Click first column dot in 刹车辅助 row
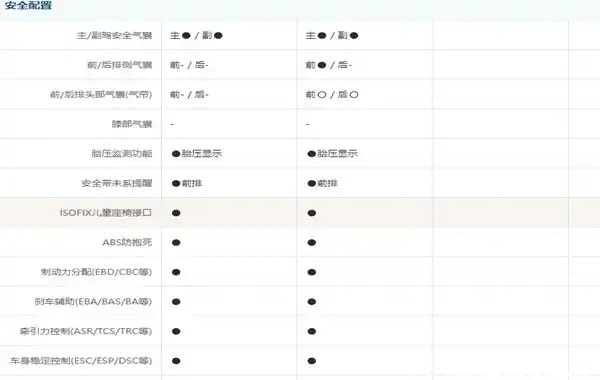This screenshot has width=600, height=380. (x=176, y=302)
